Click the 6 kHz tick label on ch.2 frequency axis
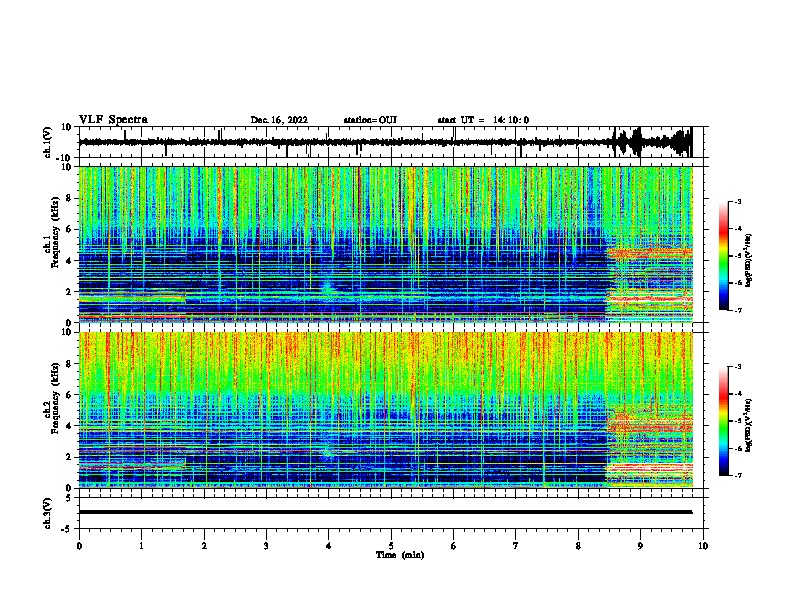 pyautogui.click(x=69, y=395)
